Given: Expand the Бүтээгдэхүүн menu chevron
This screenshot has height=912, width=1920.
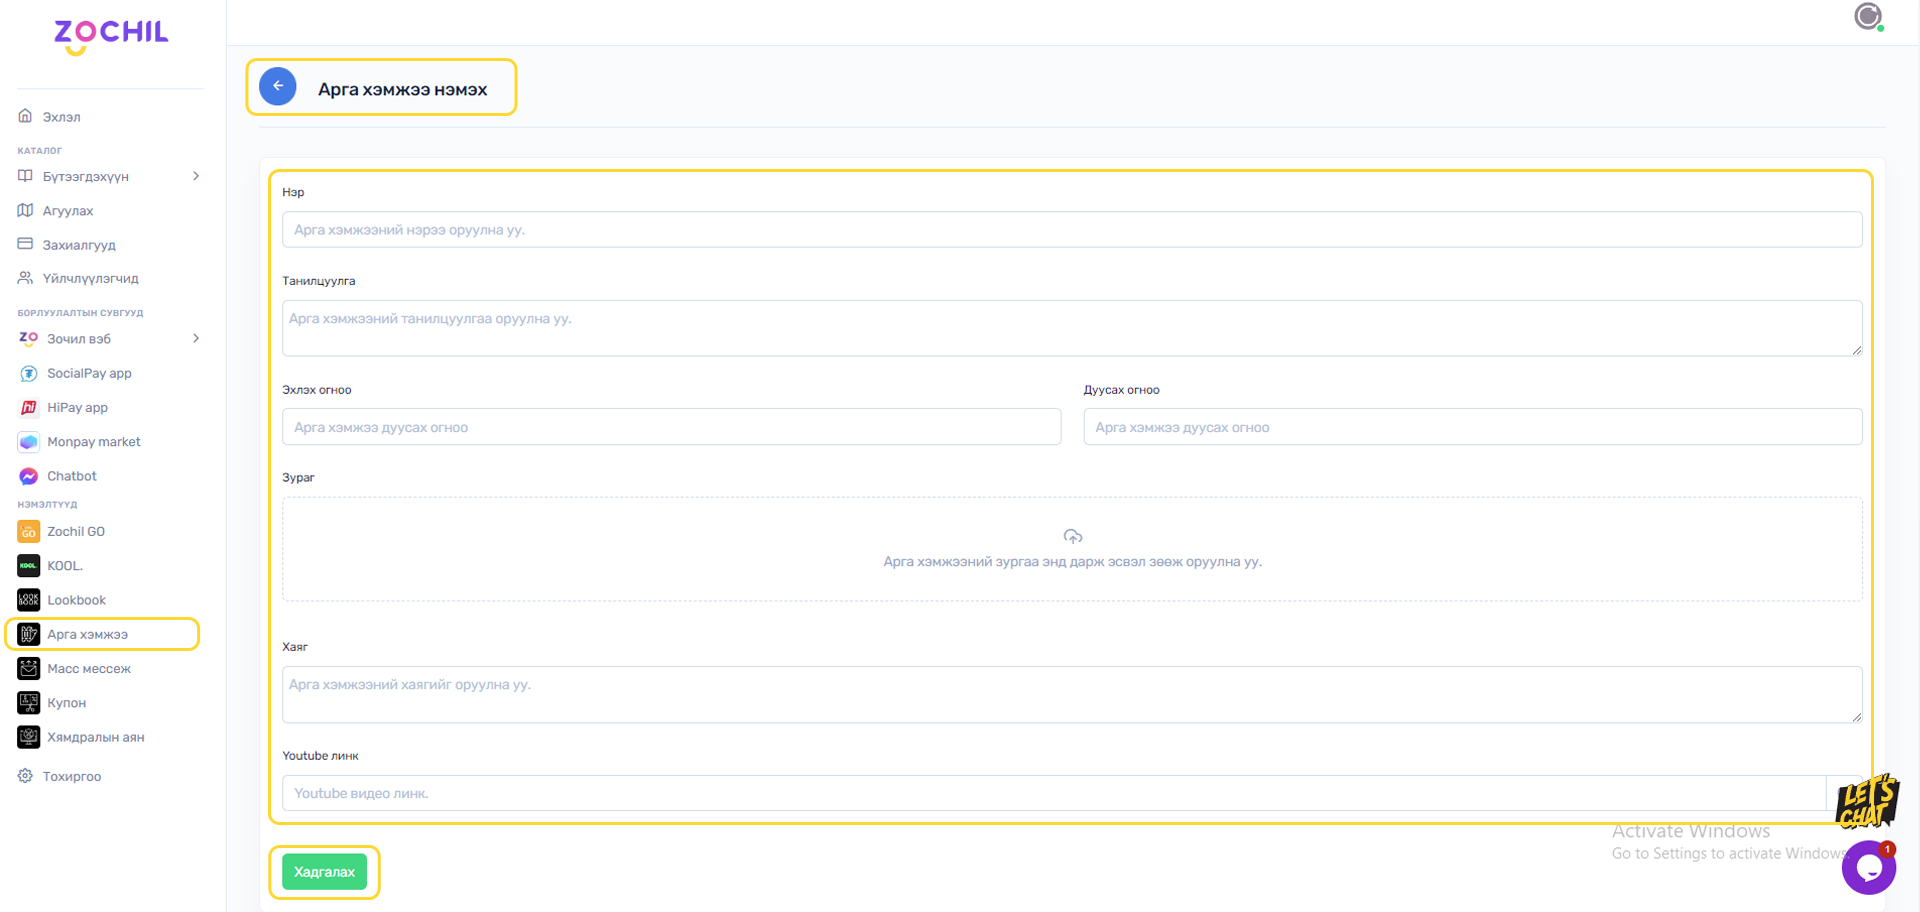Looking at the screenshot, I should tap(196, 176).
